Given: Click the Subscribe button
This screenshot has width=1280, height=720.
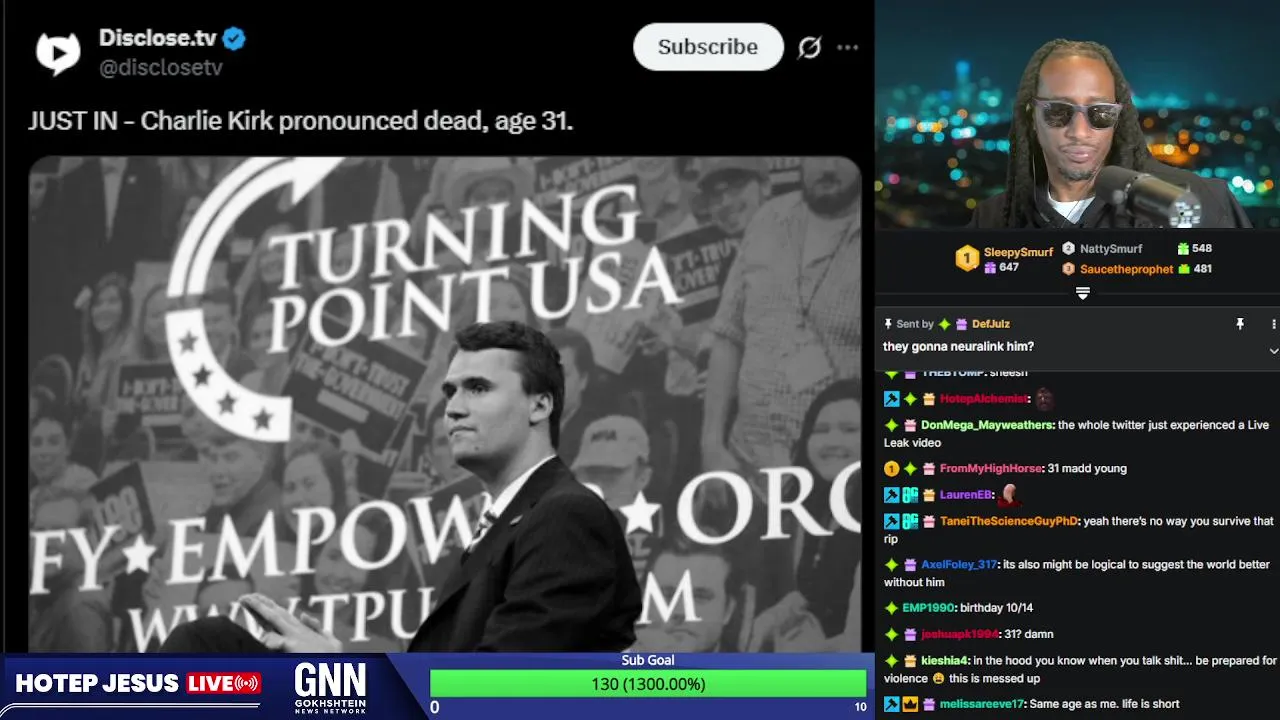Looking at the screenshot, I should coord(708,47).
